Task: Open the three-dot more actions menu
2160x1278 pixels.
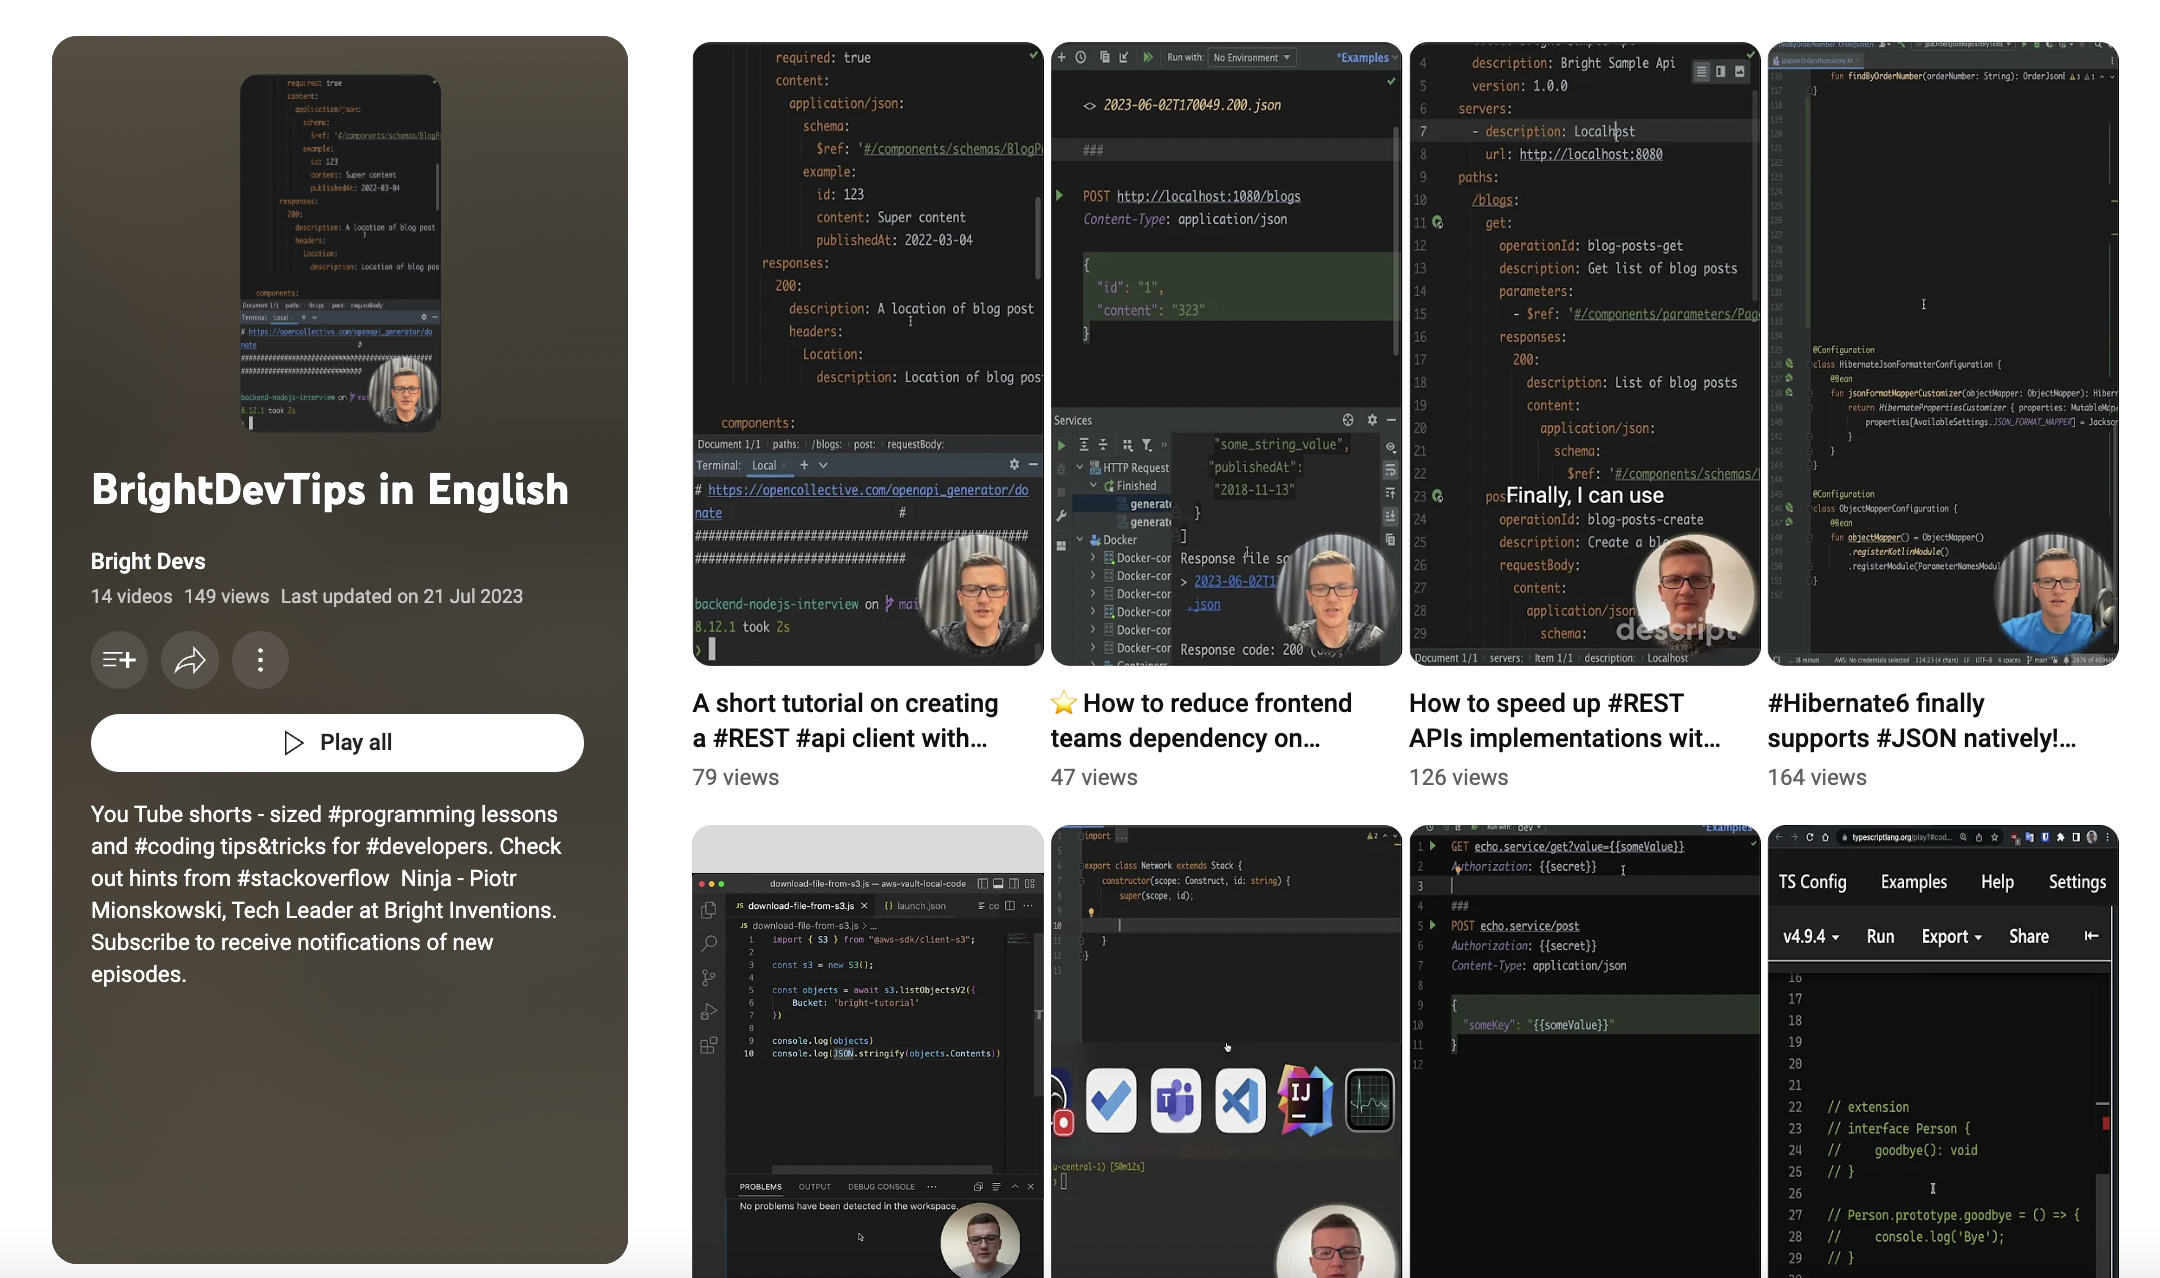Action: (260, 660)
